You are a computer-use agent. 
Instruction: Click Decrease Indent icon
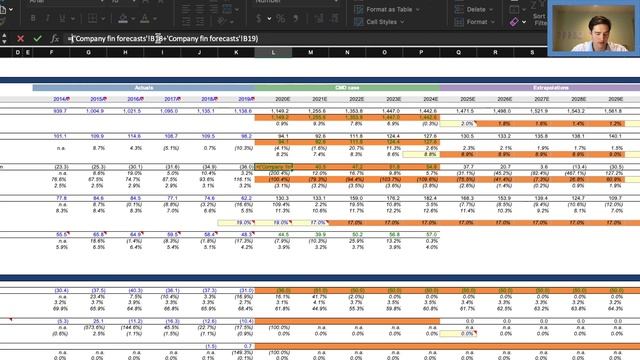click(x=186, y=21)
